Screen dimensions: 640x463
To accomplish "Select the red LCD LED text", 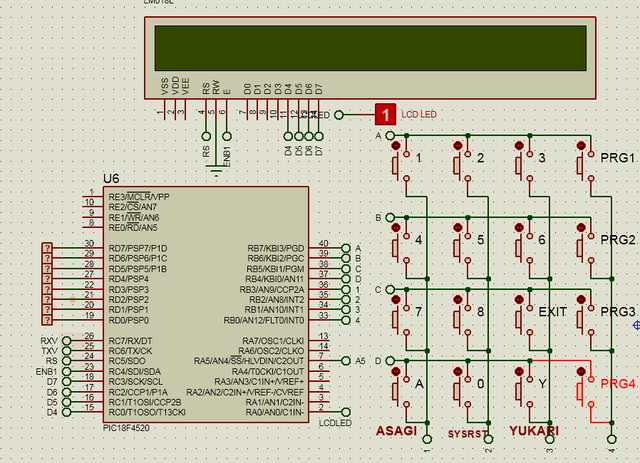I will [x=419, y=114].
